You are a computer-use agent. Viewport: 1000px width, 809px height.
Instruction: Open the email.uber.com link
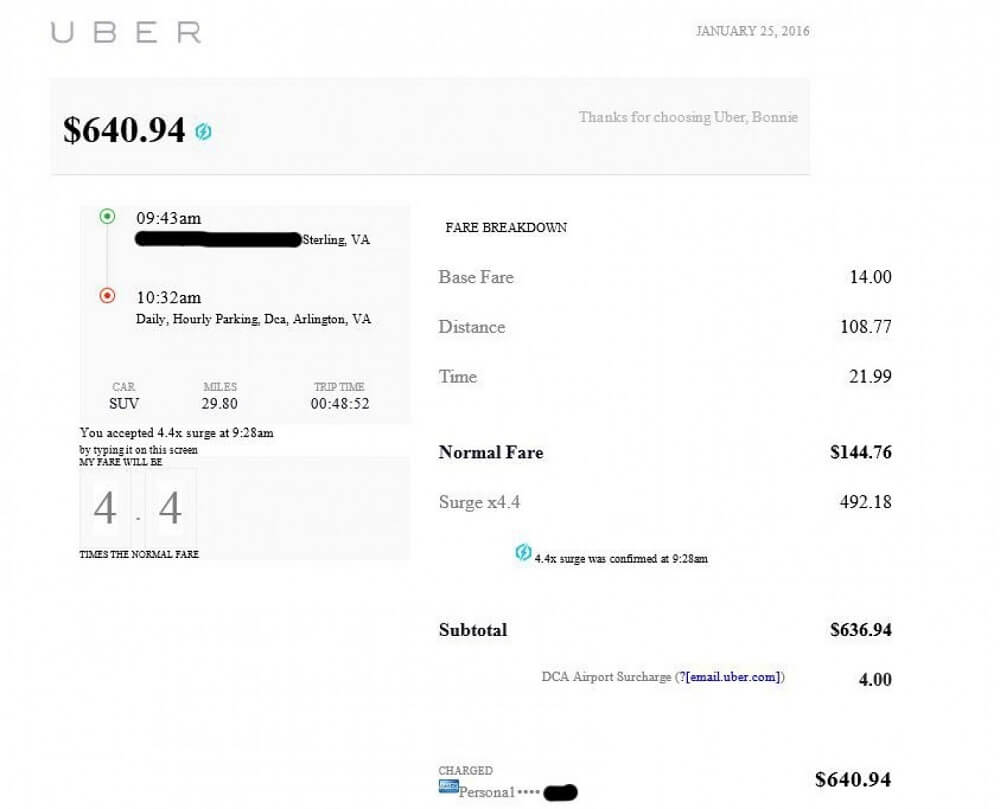pos(734,677)
